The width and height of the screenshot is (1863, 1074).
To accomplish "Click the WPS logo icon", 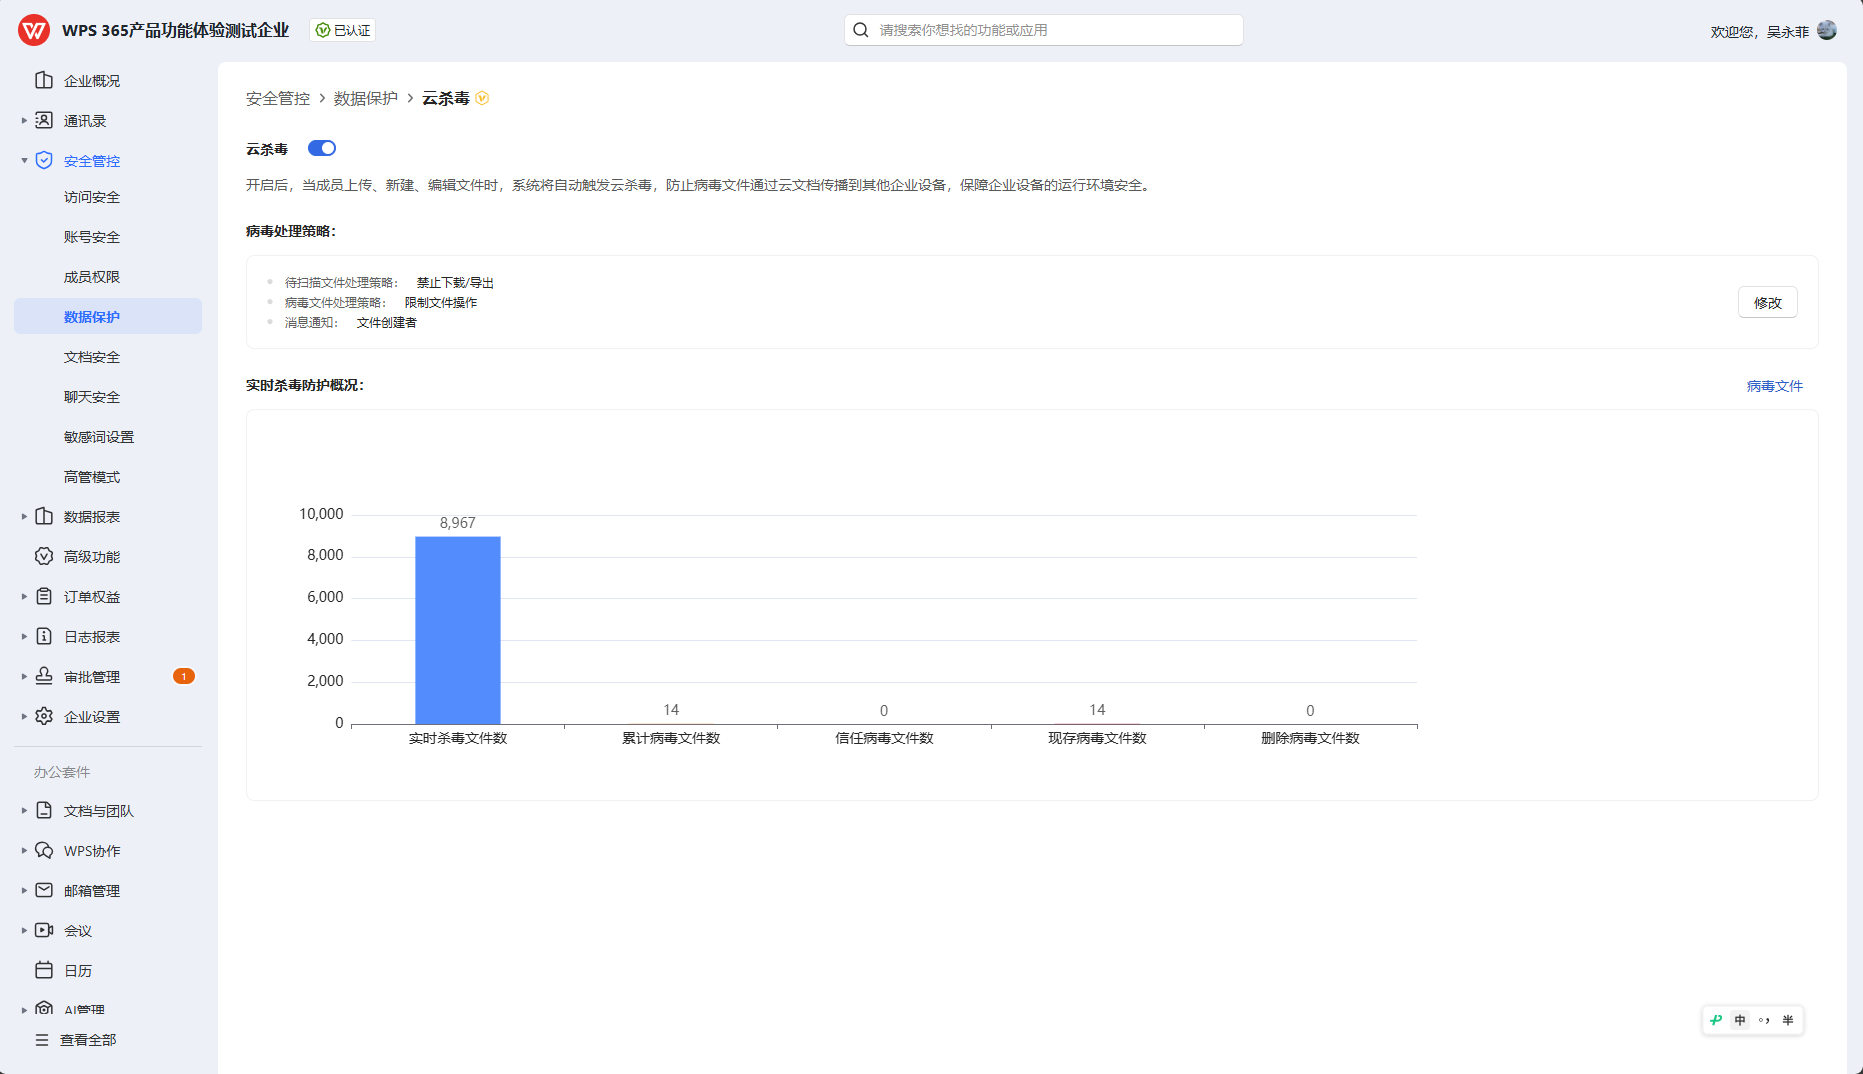I will [x=33, y=30].
